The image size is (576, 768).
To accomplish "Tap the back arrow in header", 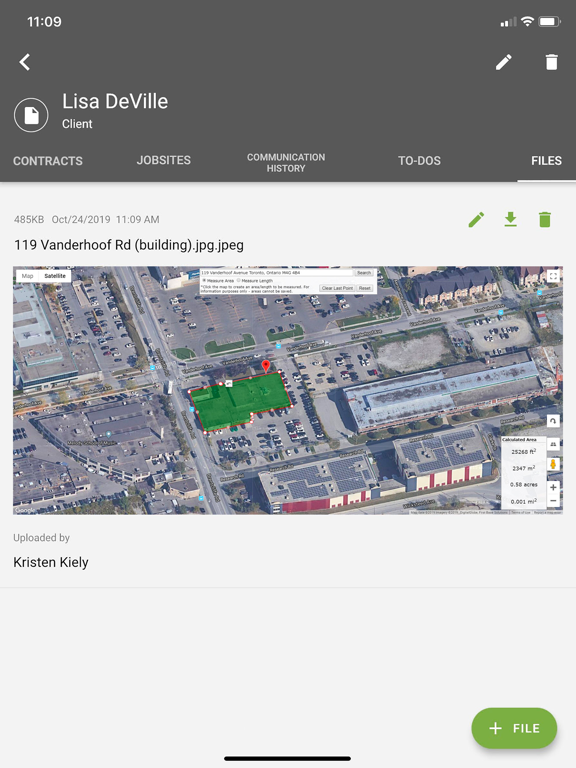I will (24, 62).
